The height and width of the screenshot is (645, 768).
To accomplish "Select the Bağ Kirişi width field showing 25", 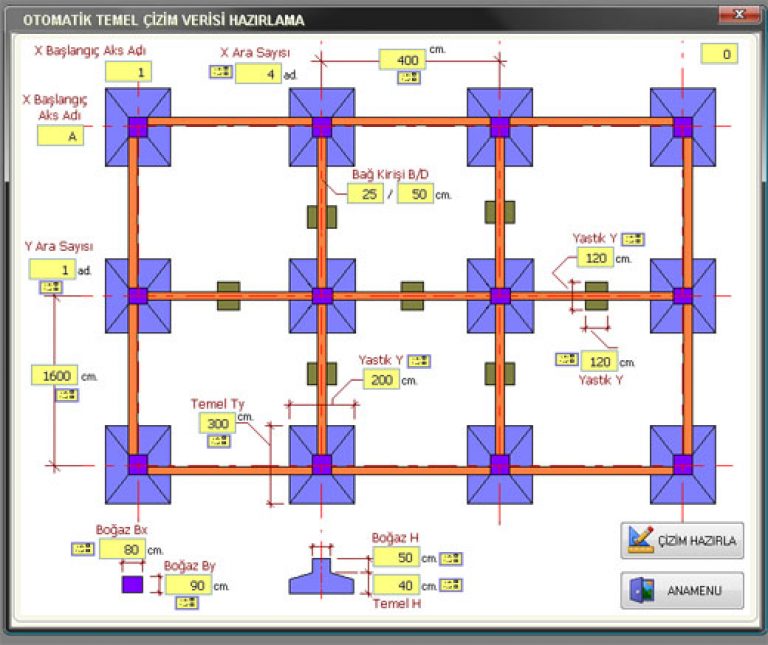I will (365, 194).
